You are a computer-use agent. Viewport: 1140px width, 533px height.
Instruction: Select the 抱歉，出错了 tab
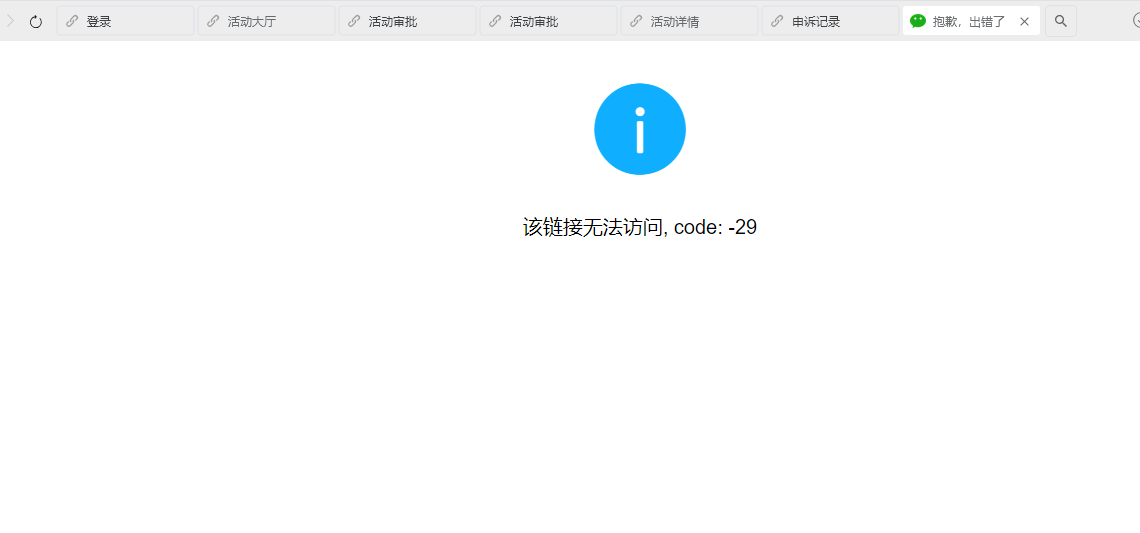click(971, 21)
